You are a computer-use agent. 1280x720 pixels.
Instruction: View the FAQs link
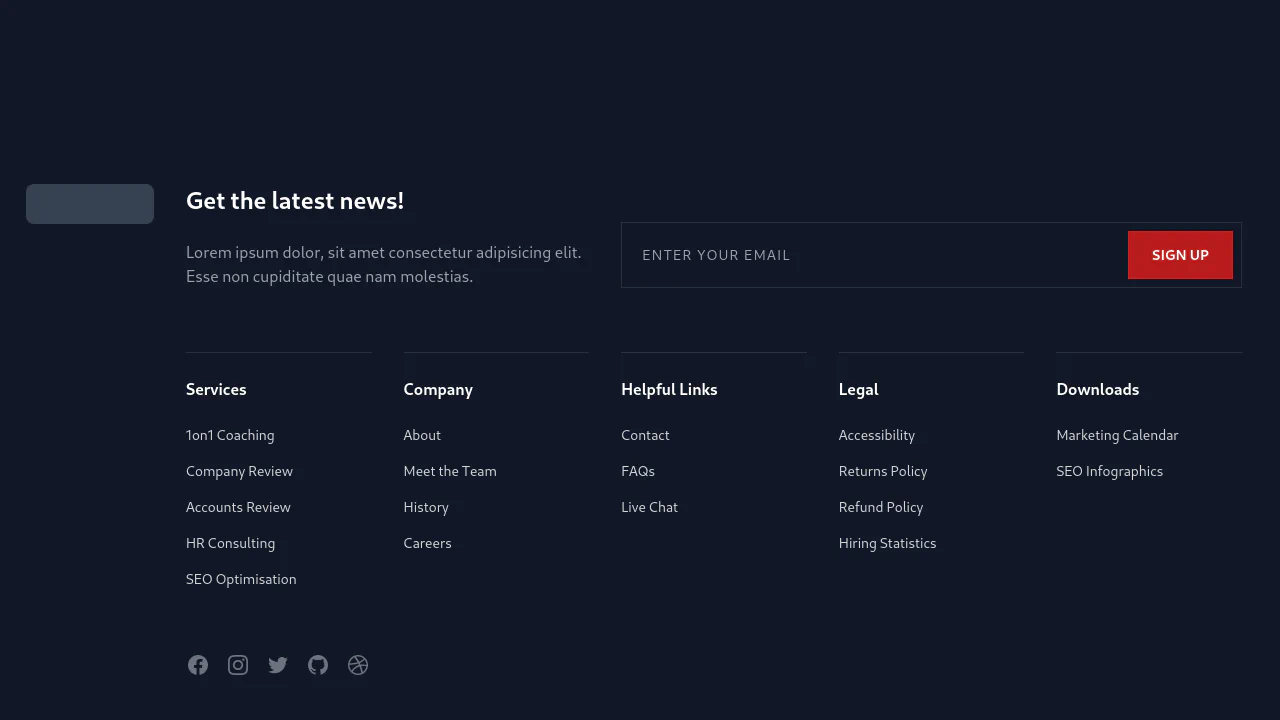pyautogui.click(x=638, y=471)
